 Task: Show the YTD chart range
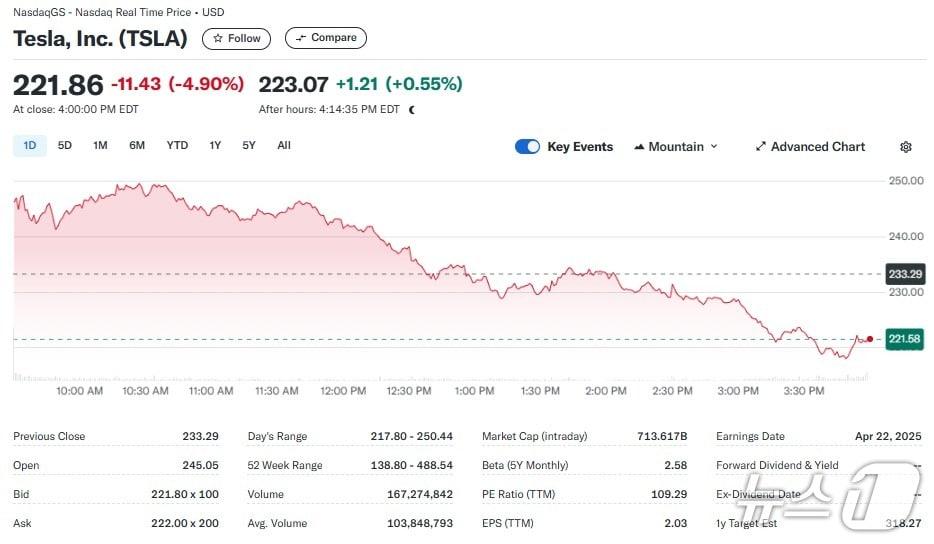(177, 146)
